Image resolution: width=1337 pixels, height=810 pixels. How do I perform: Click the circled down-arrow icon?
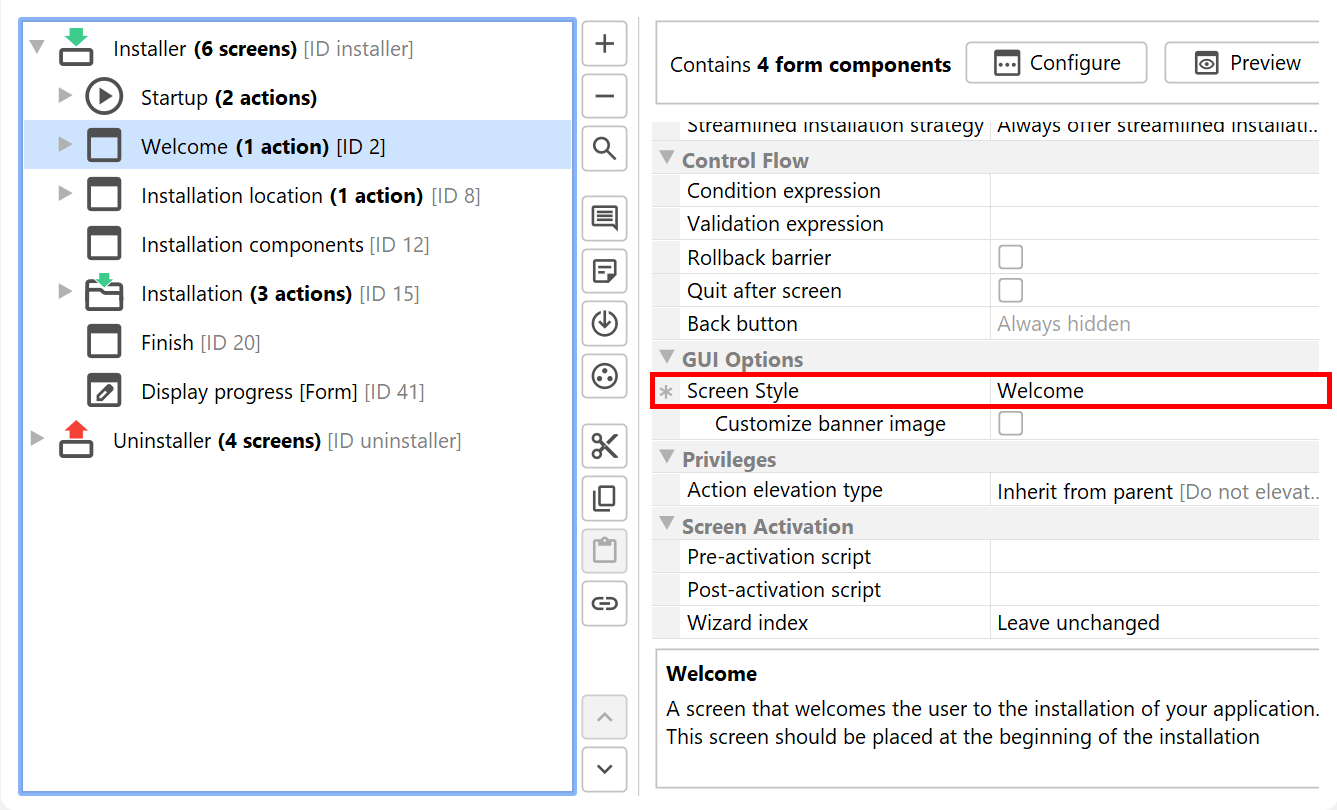pyautogui.click(x=604, y=323)
